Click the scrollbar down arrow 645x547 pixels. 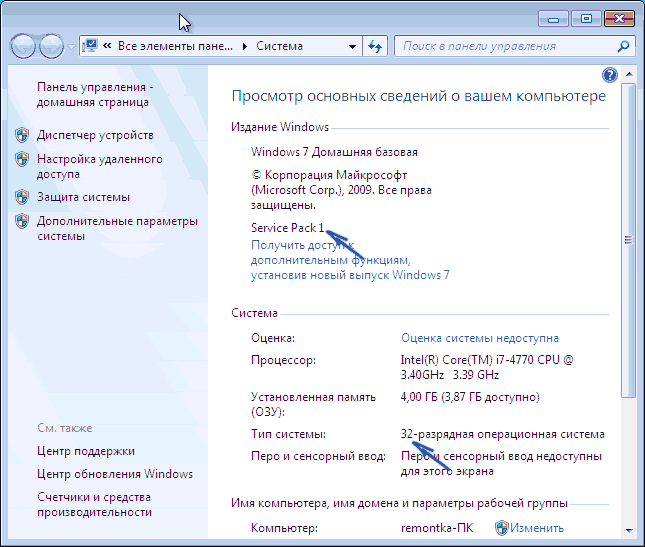tap(629, 530)
